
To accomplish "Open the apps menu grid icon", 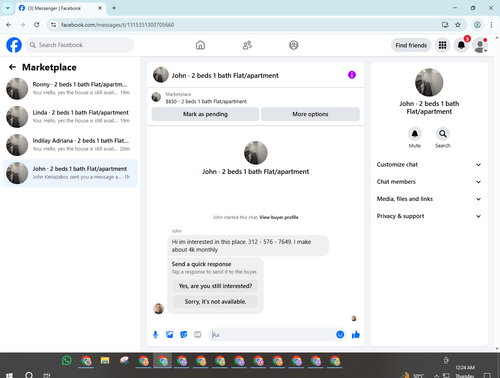I will point(442,45).
